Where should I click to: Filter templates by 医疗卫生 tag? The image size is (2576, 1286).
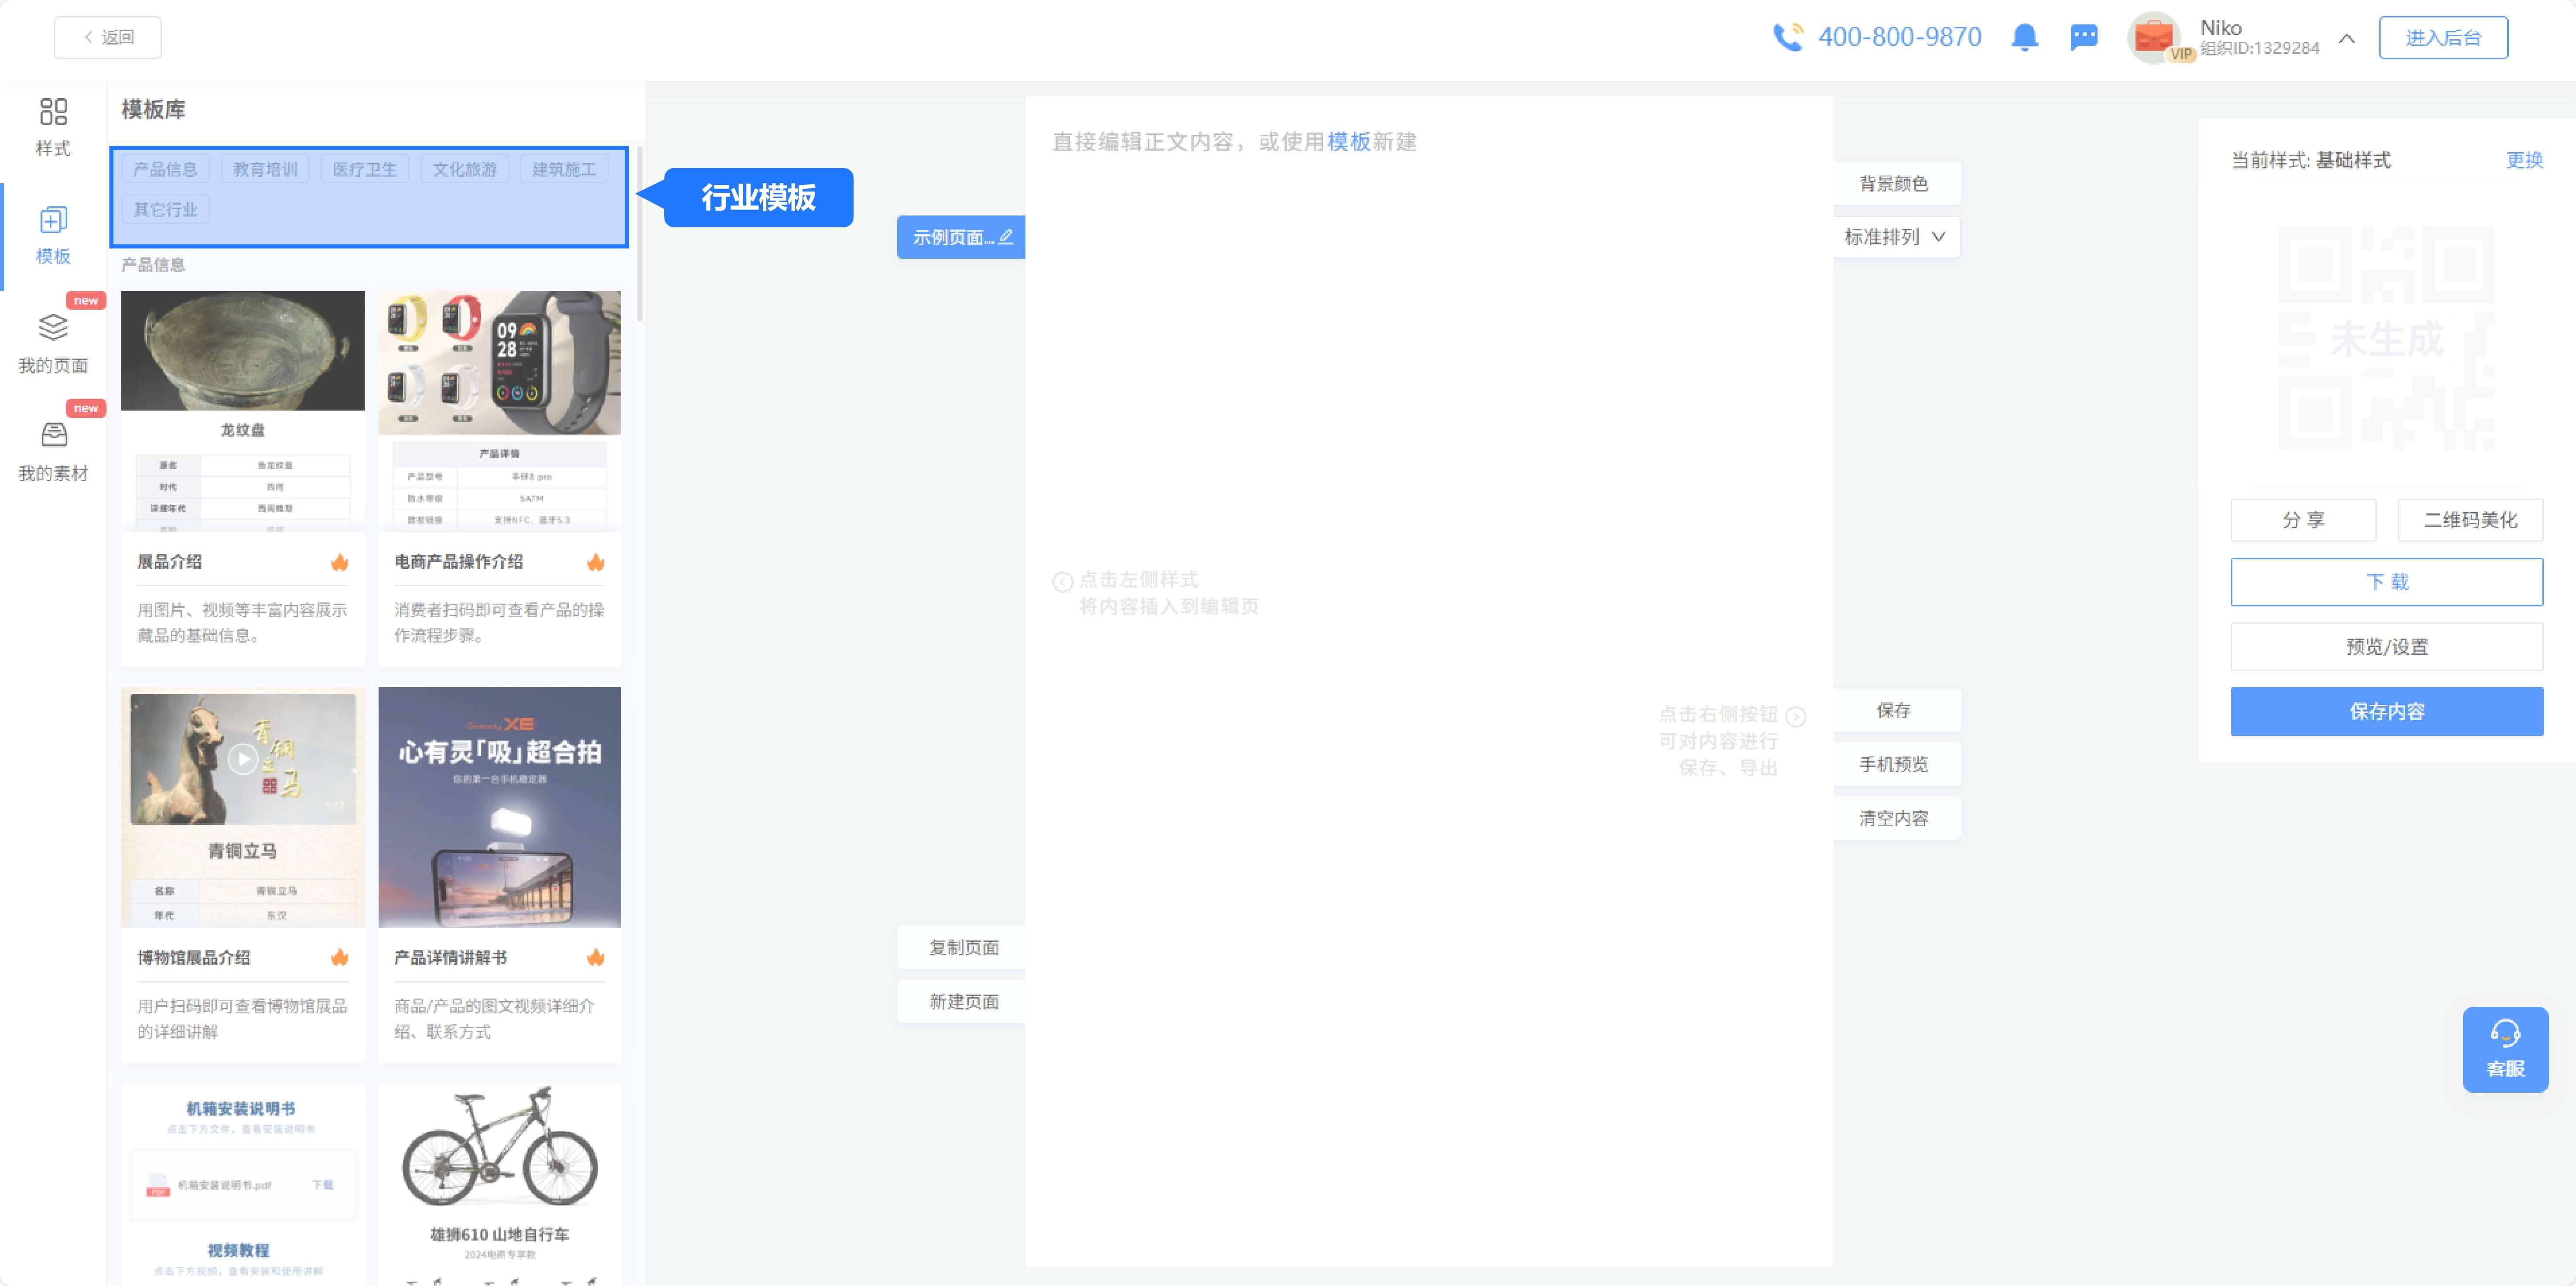[x=364, y=169]
